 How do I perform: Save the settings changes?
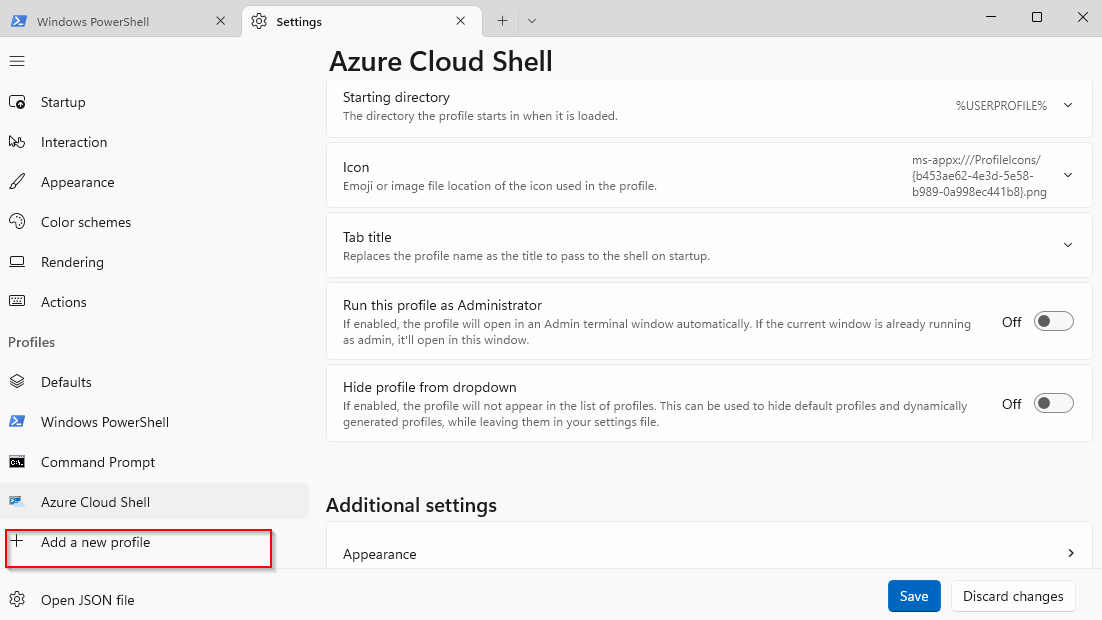[x=914, y=596]
